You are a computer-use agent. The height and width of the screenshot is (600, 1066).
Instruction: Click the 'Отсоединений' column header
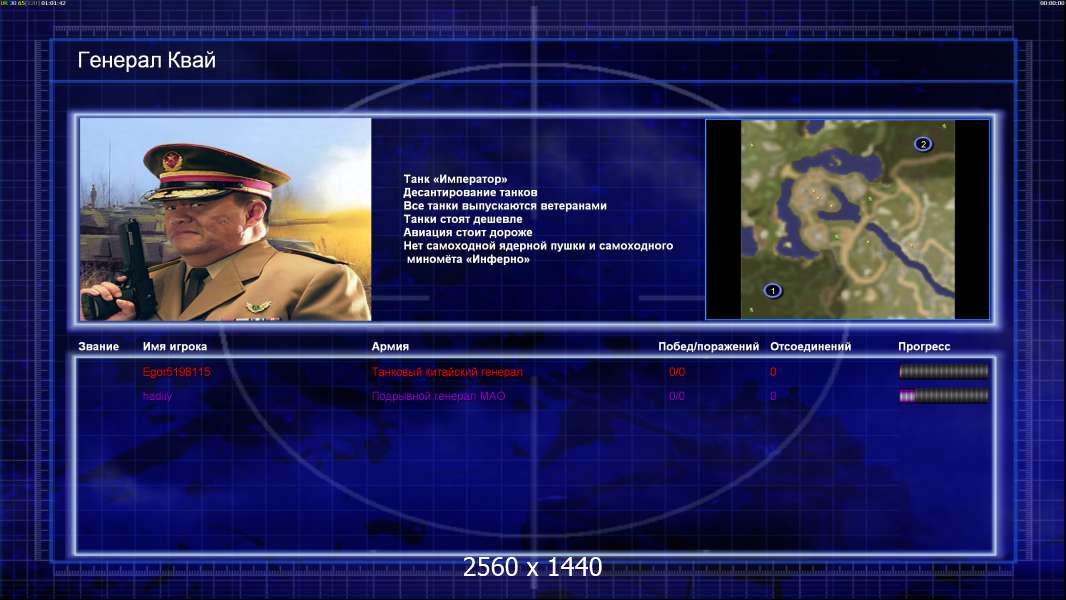(810, 347)
